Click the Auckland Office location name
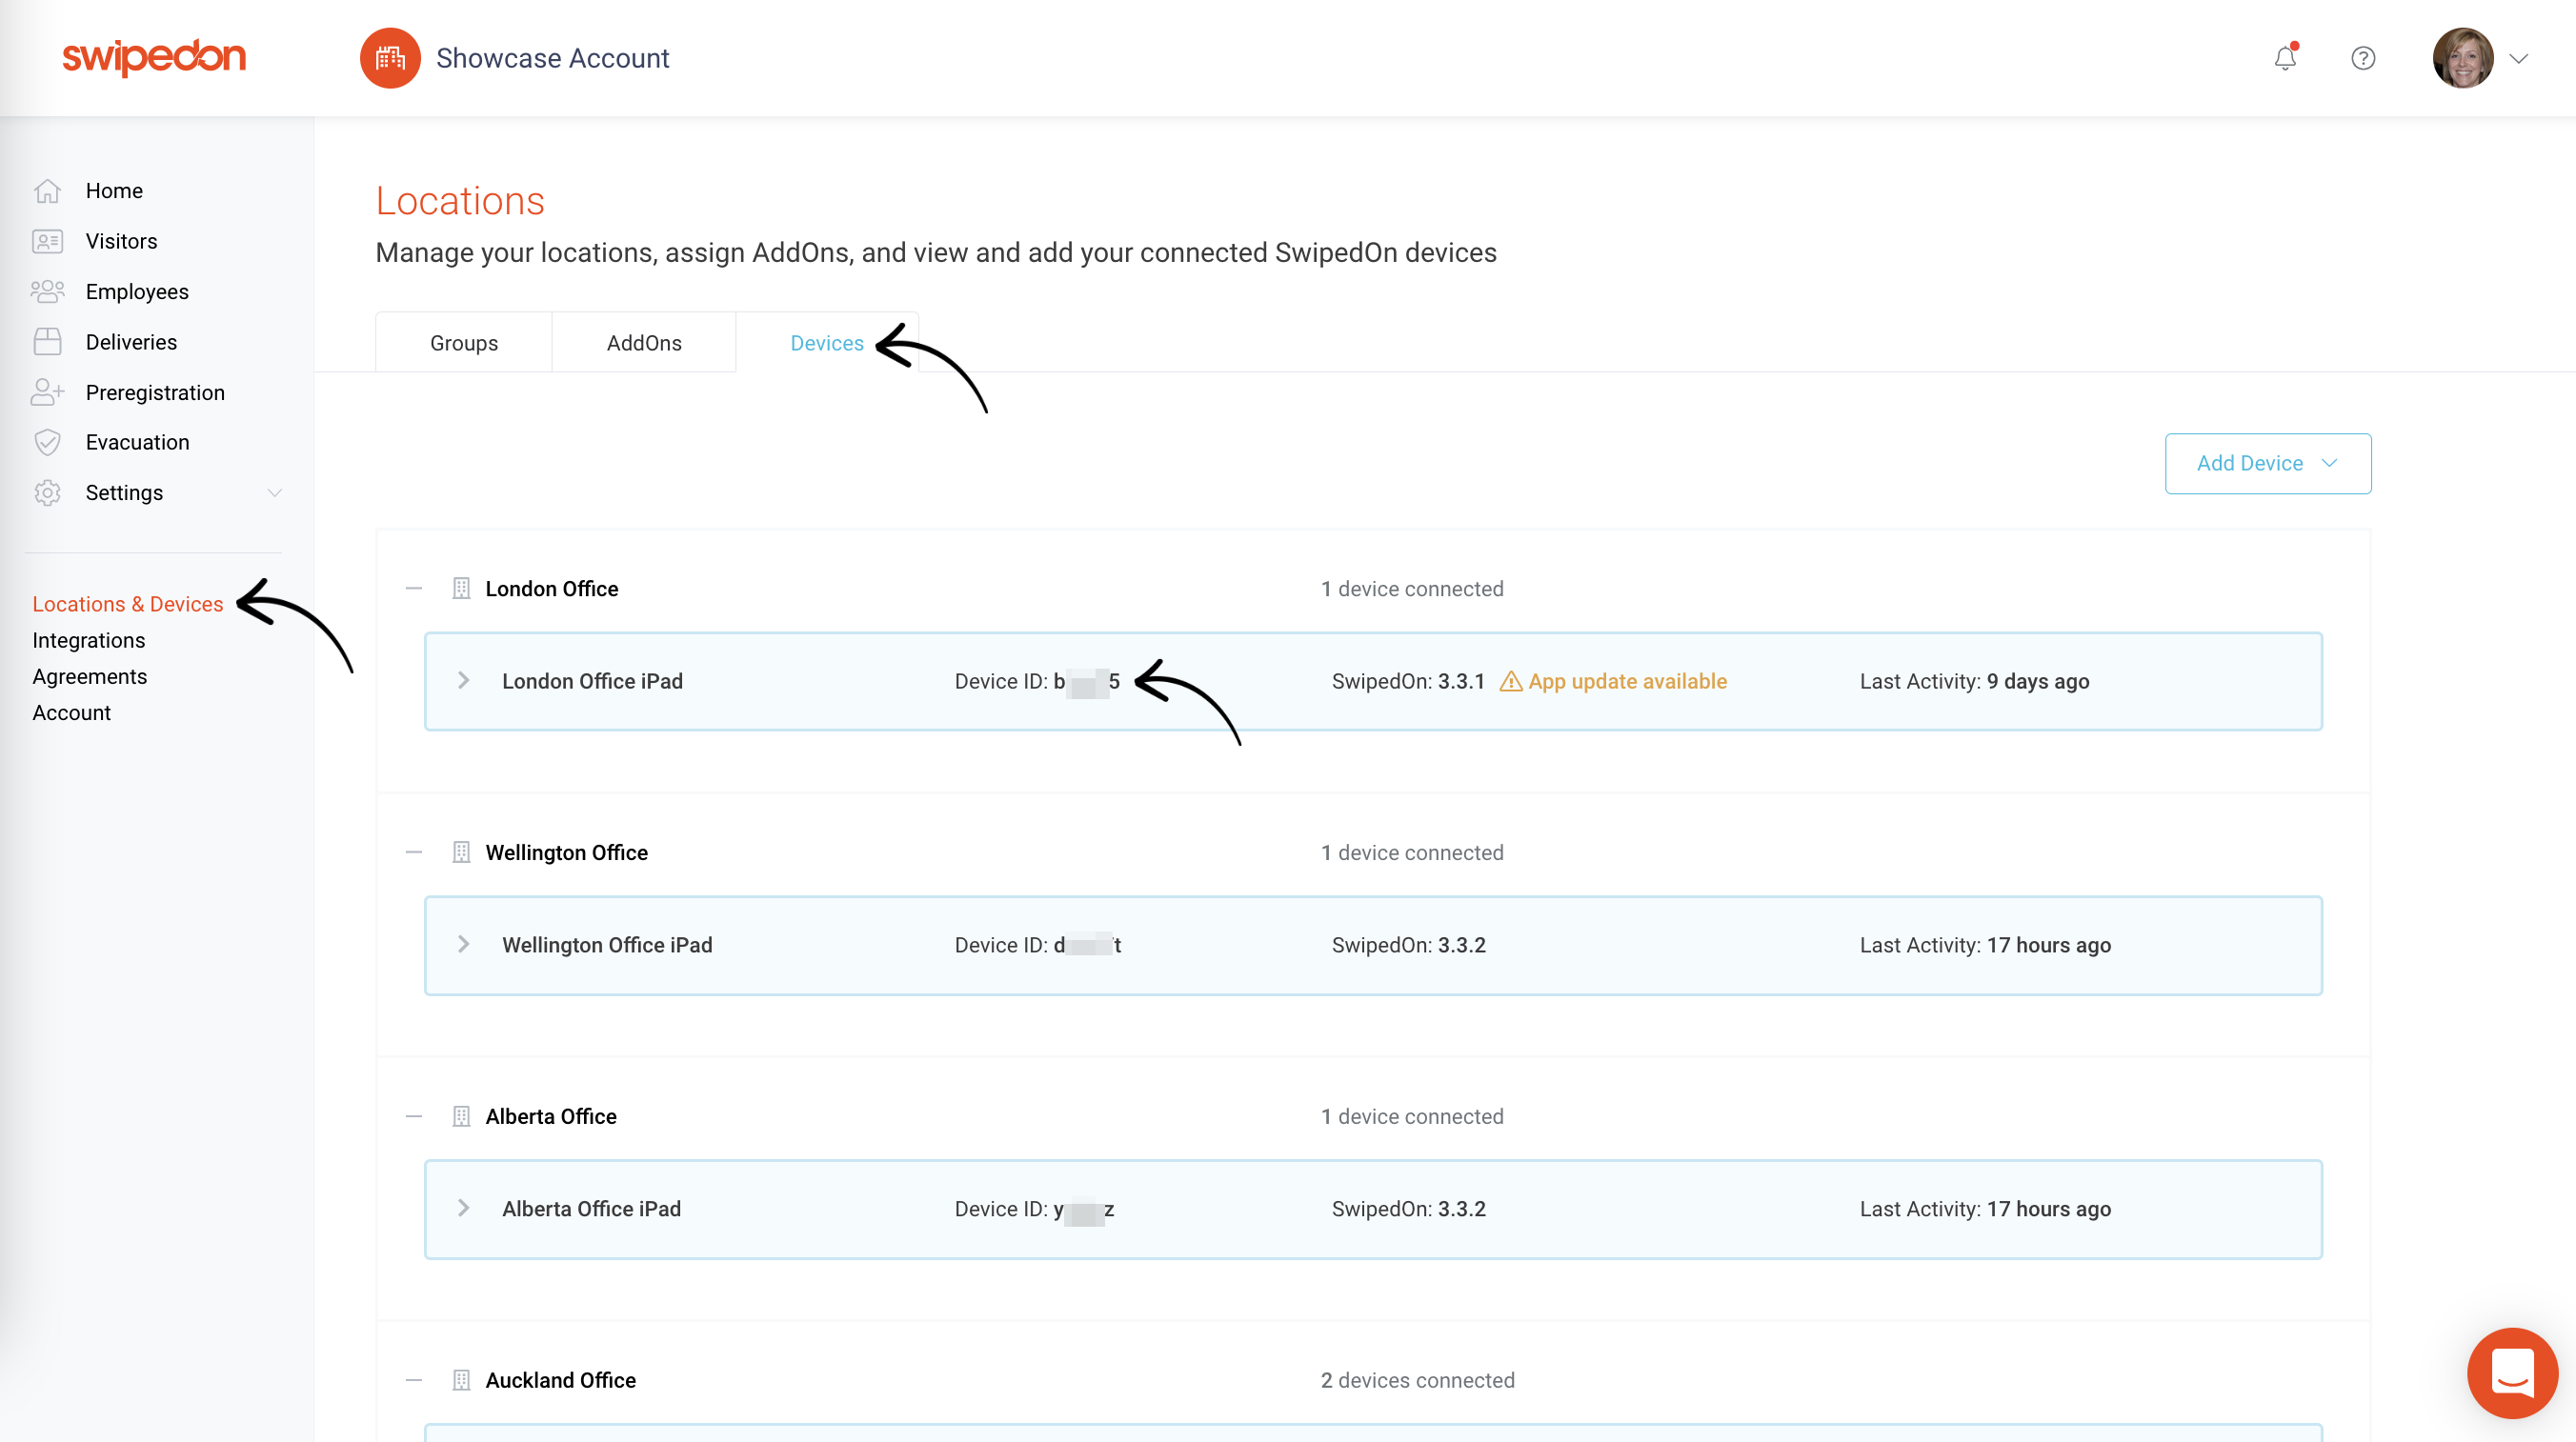Screen dimensions: 2576x1442 (561, 1381)
